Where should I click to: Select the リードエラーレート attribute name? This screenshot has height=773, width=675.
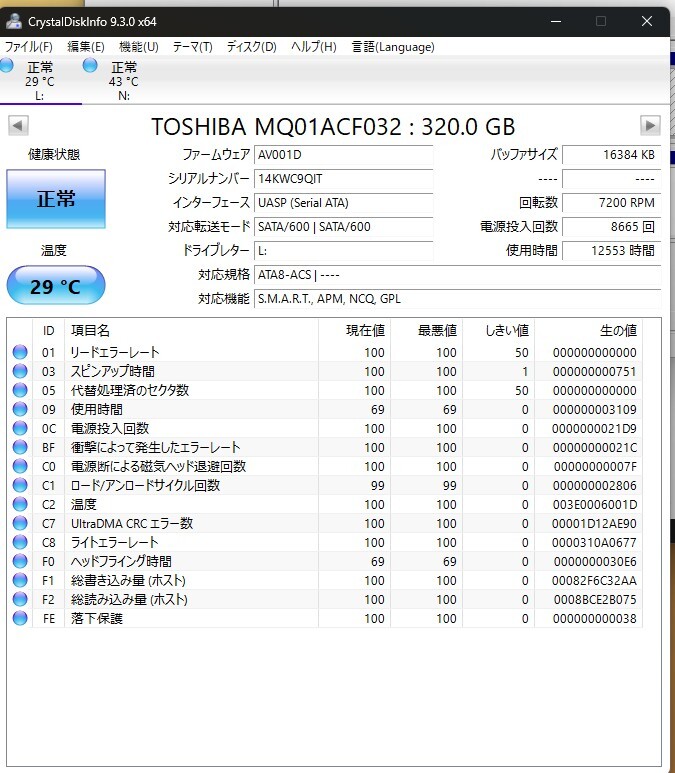pyautogui.click(x=115, y=352)
